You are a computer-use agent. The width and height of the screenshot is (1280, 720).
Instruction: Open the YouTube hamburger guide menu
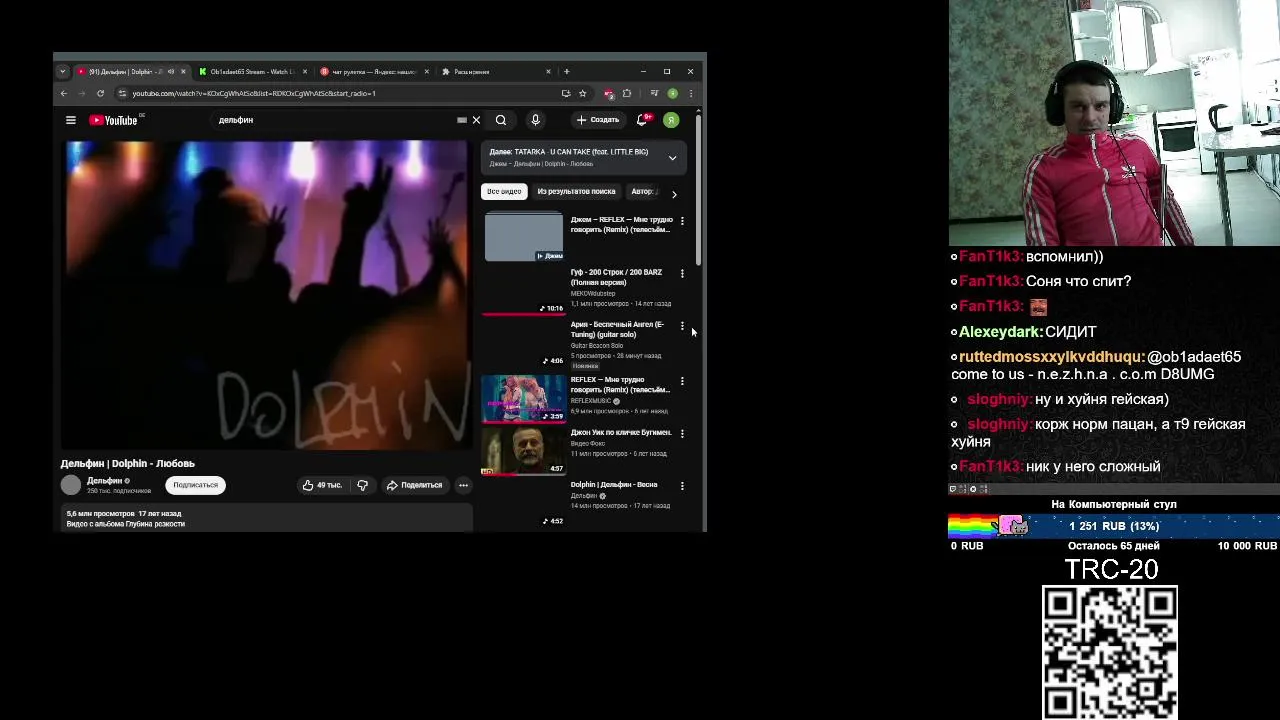[x=71, y=120]
